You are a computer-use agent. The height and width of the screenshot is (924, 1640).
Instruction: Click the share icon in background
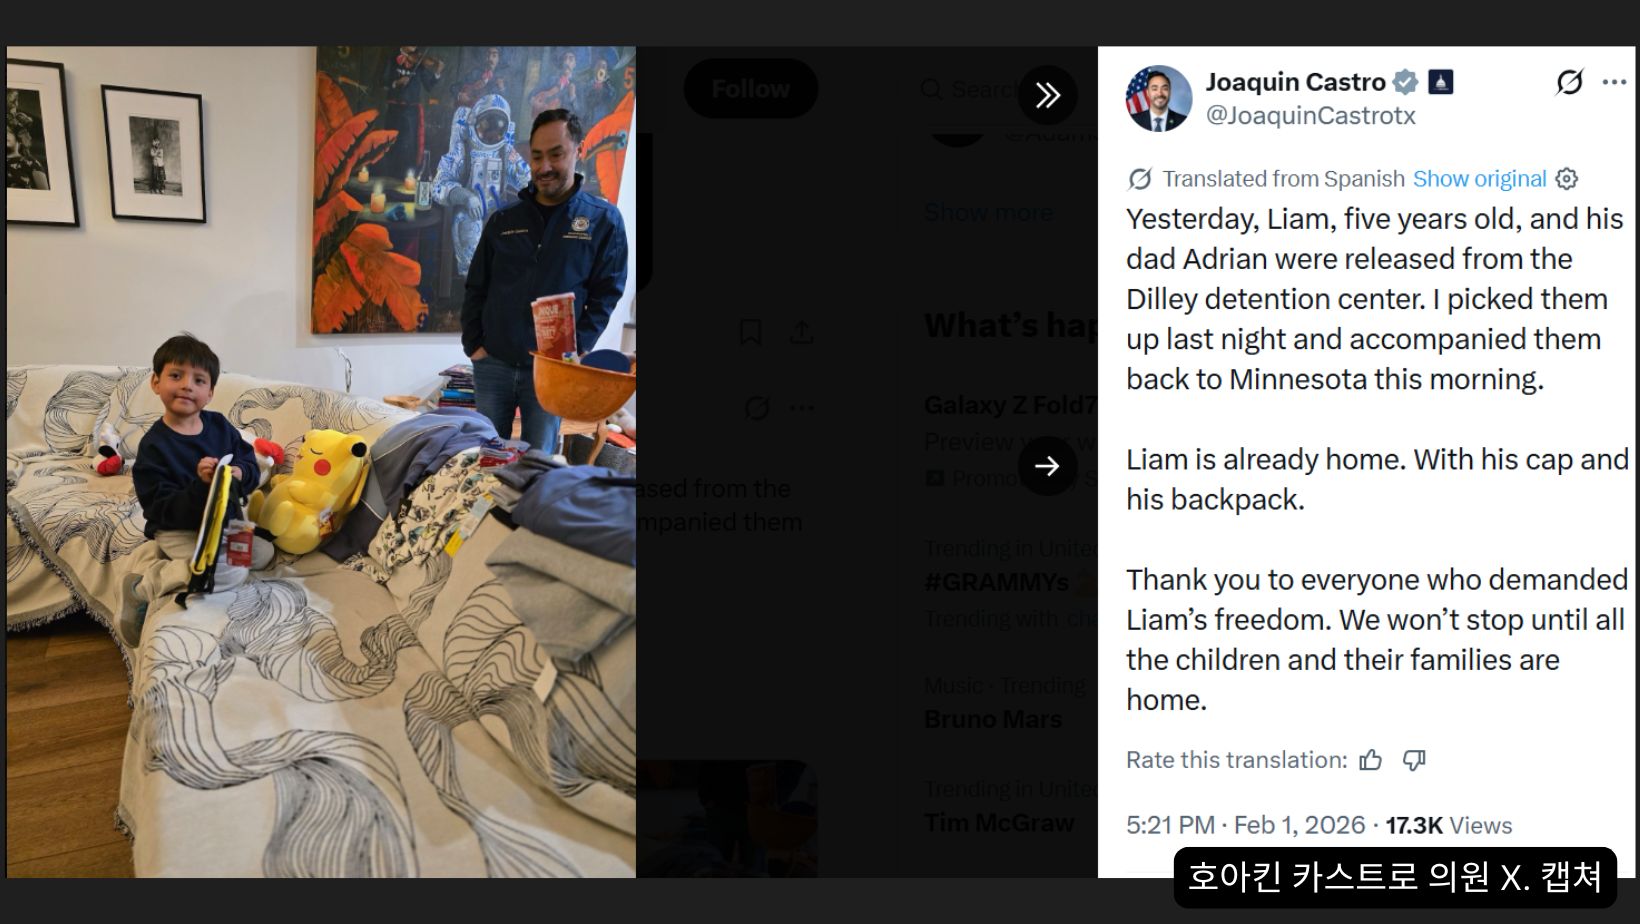801,332
